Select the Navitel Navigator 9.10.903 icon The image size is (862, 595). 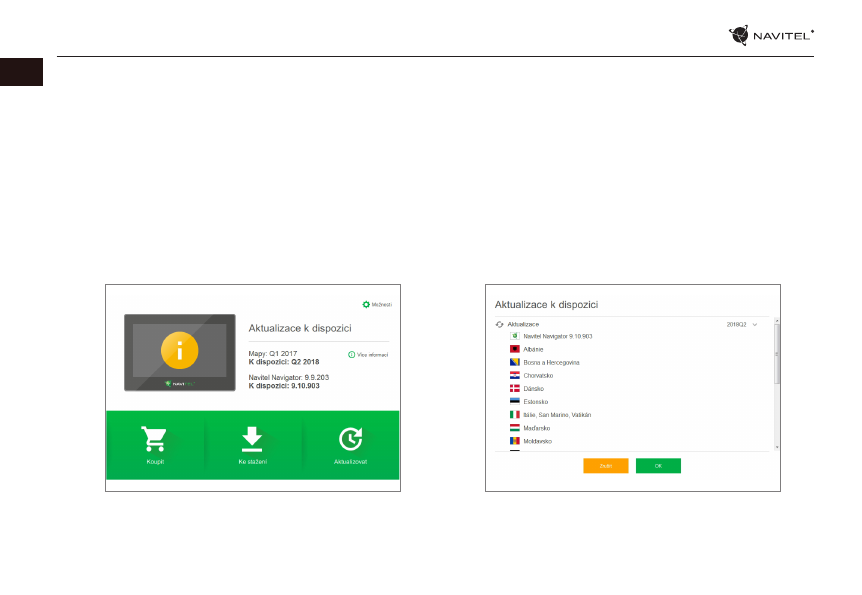point(515,336)
